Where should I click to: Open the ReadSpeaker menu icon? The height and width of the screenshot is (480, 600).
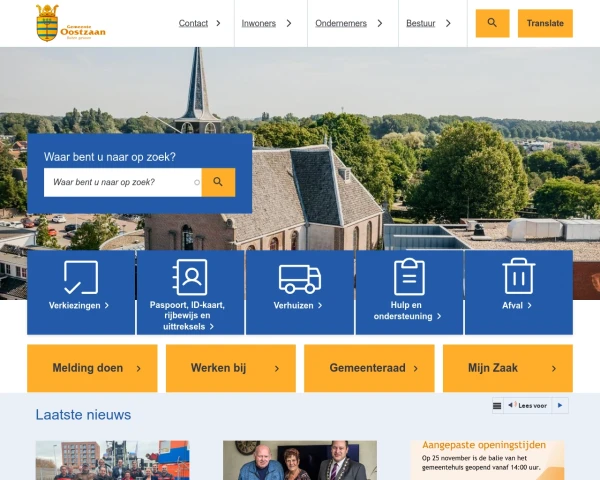point(497,406)
